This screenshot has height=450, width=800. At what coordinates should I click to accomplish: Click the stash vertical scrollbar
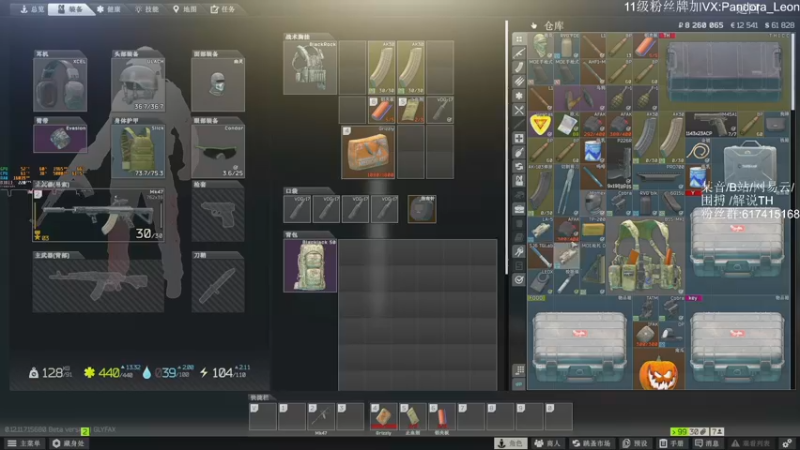[793, 71]
